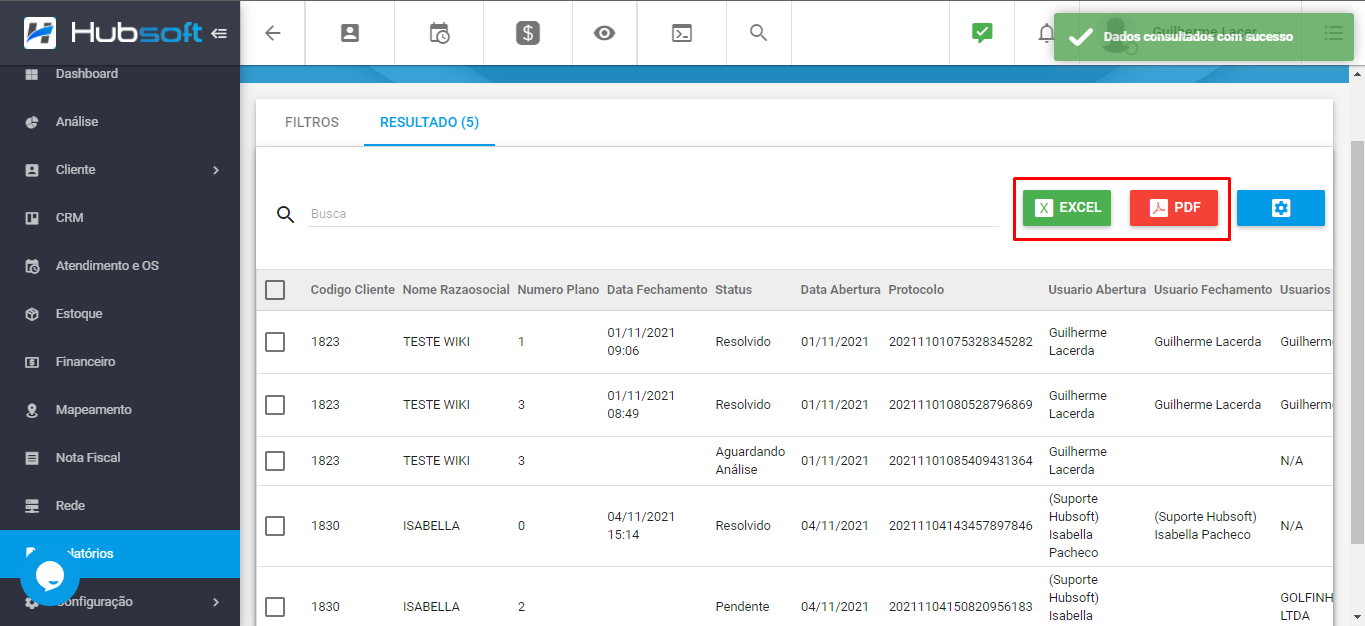The image size is (1365, 626).
Task: Expand the Cliente sidebar submenu
Action: coord(120,169)
